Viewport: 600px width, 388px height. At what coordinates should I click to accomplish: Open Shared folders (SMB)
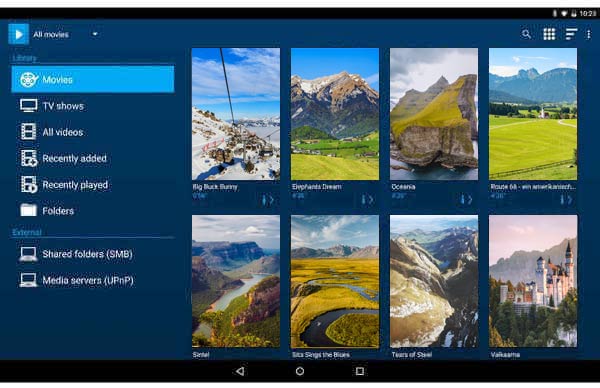point(93,254)
